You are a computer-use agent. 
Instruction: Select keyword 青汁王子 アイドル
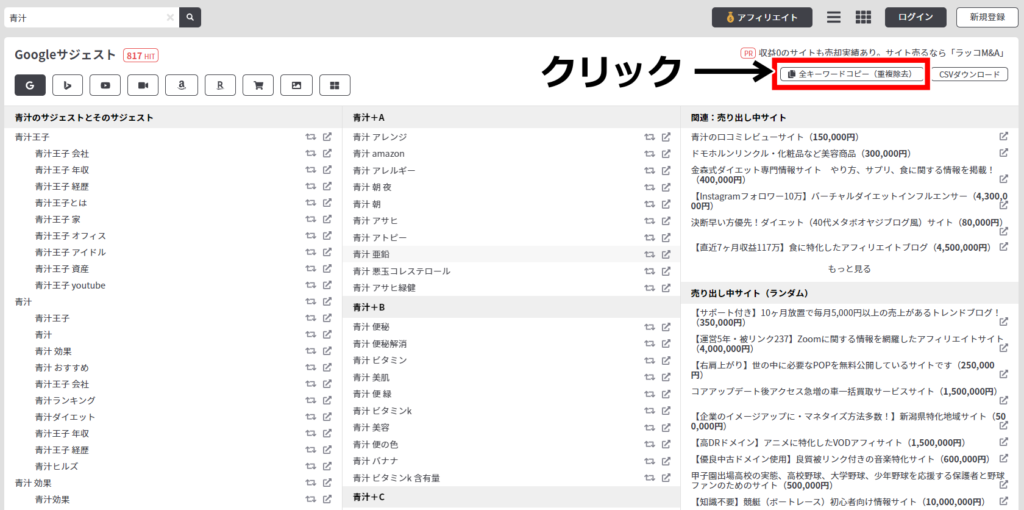71,252
